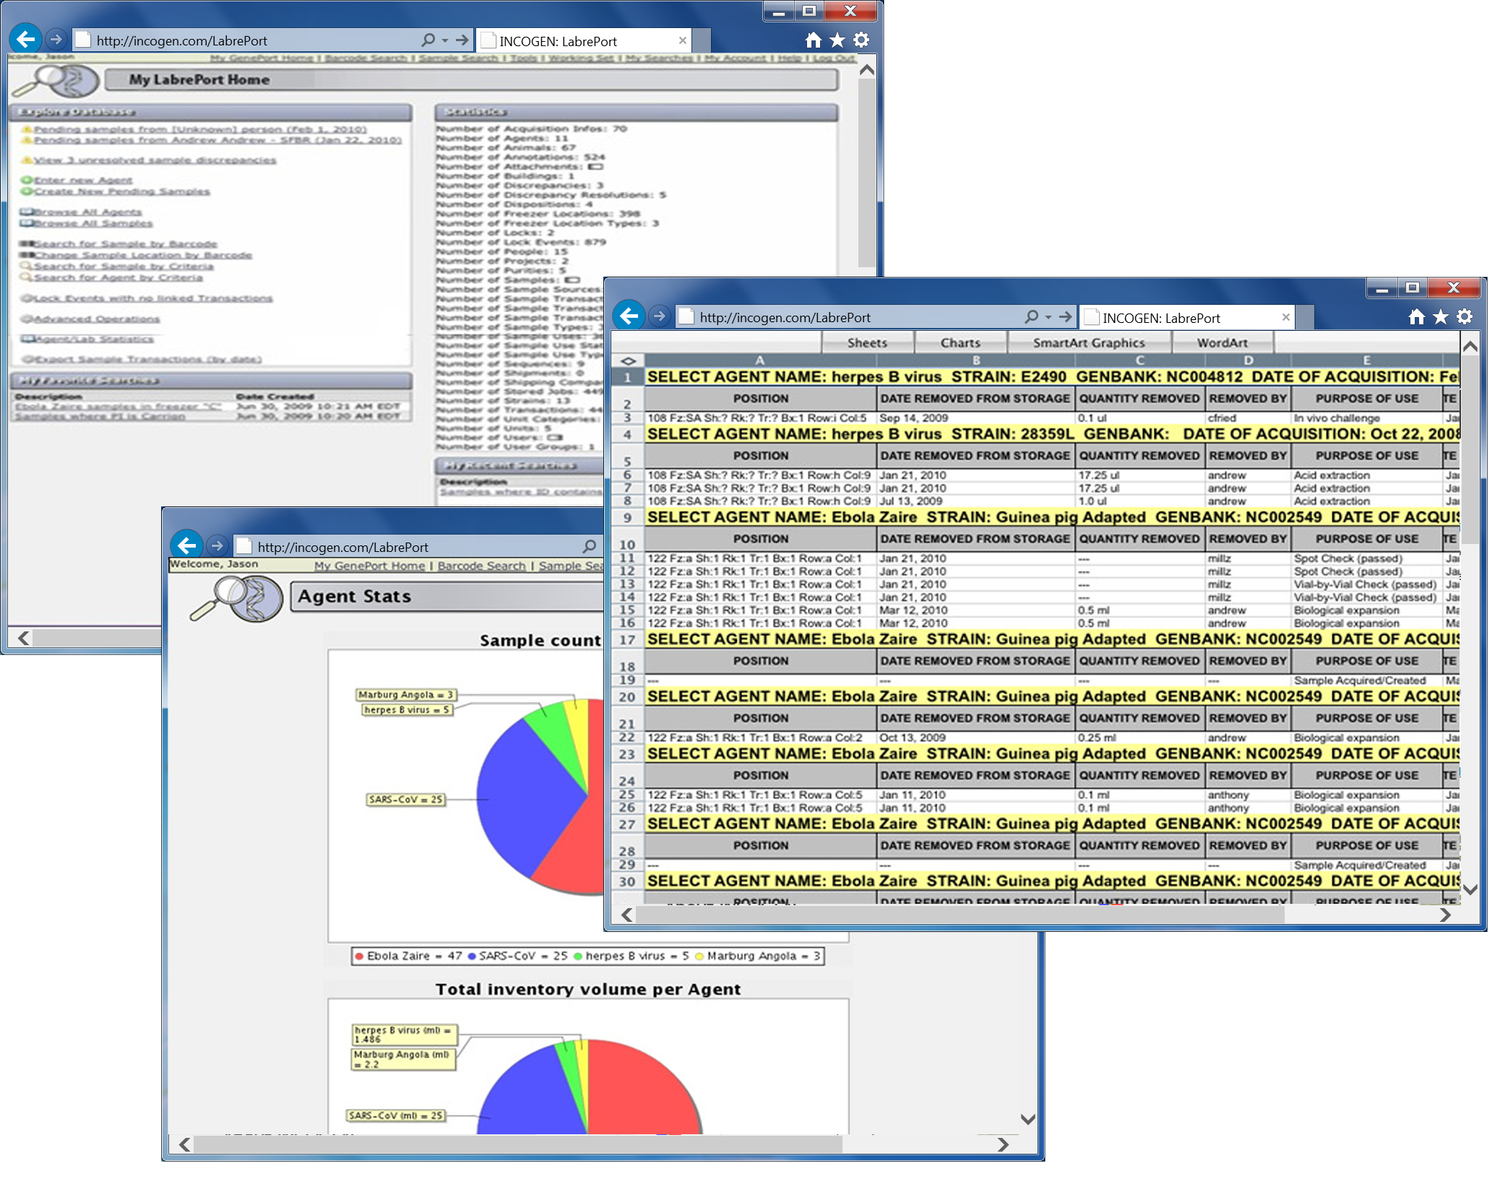
Task: Switch to the Charts tab
Action: [960, 342]
